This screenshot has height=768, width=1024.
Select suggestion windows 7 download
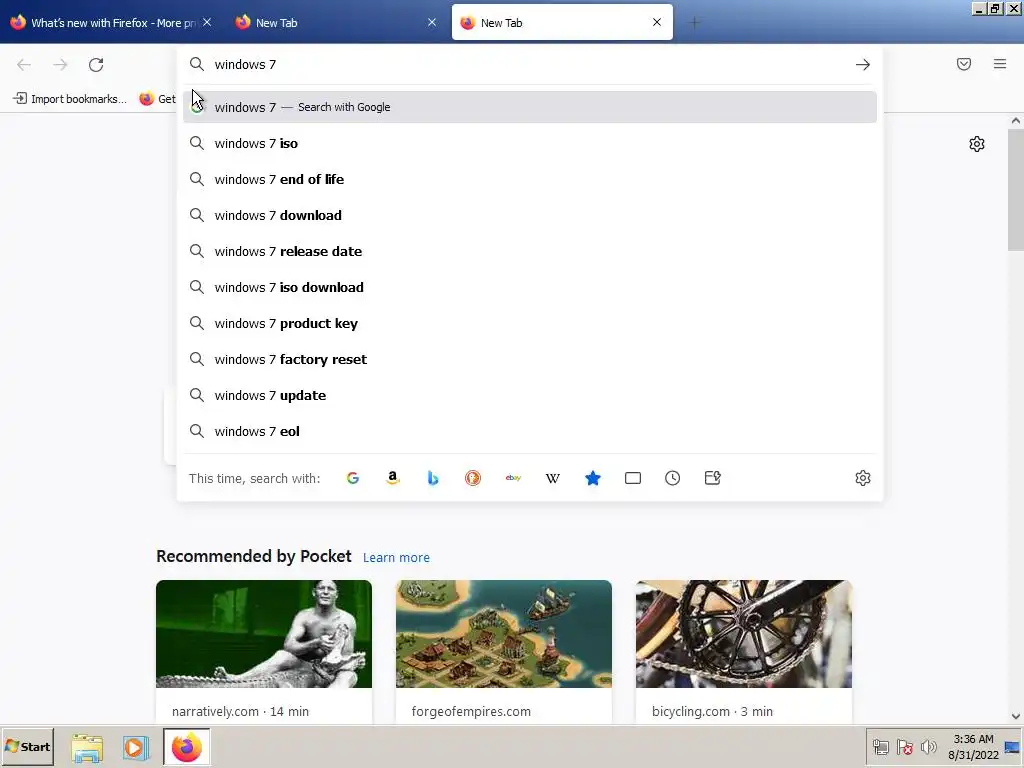[530, 215]
